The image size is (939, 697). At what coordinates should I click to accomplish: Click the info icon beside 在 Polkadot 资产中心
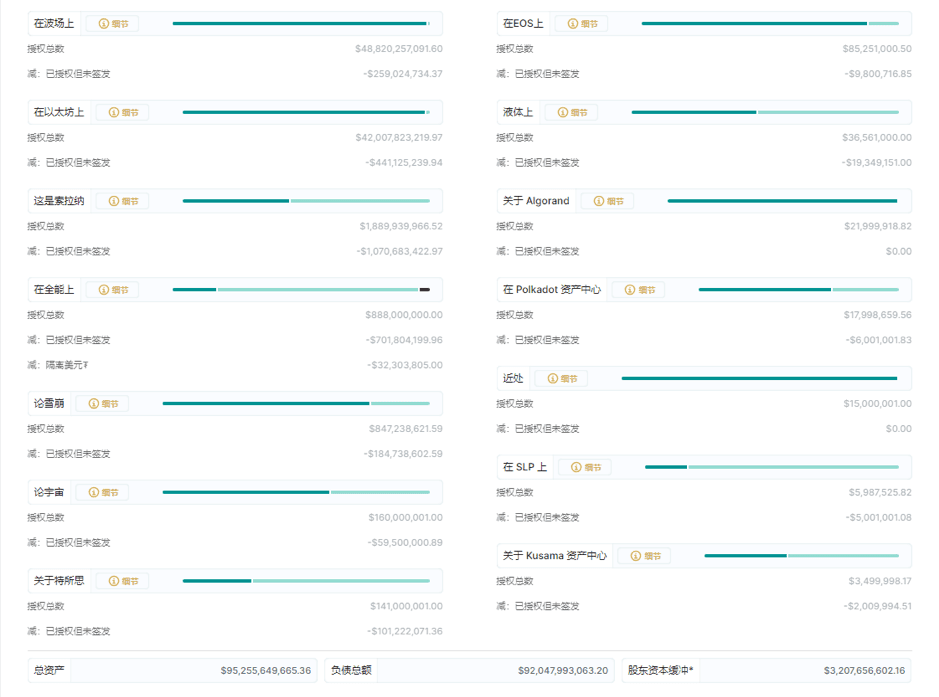(630, 290)
